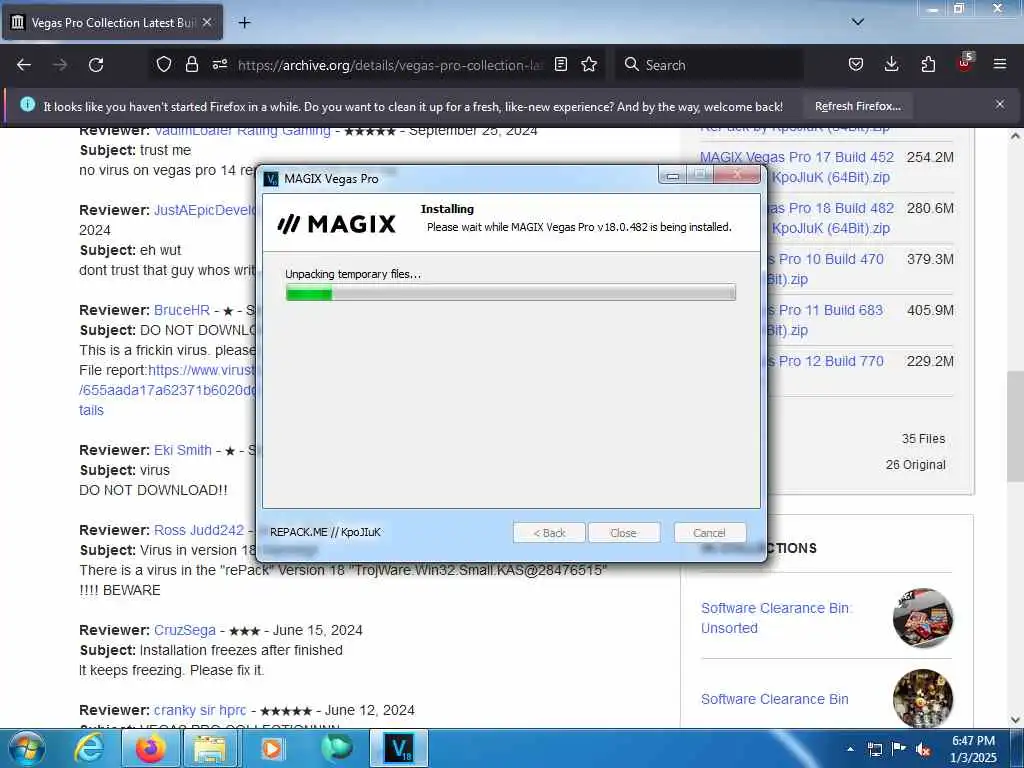Click the Refresh Firefox... button
Viewport: 1024px width, 768px height.
(857, 106)
